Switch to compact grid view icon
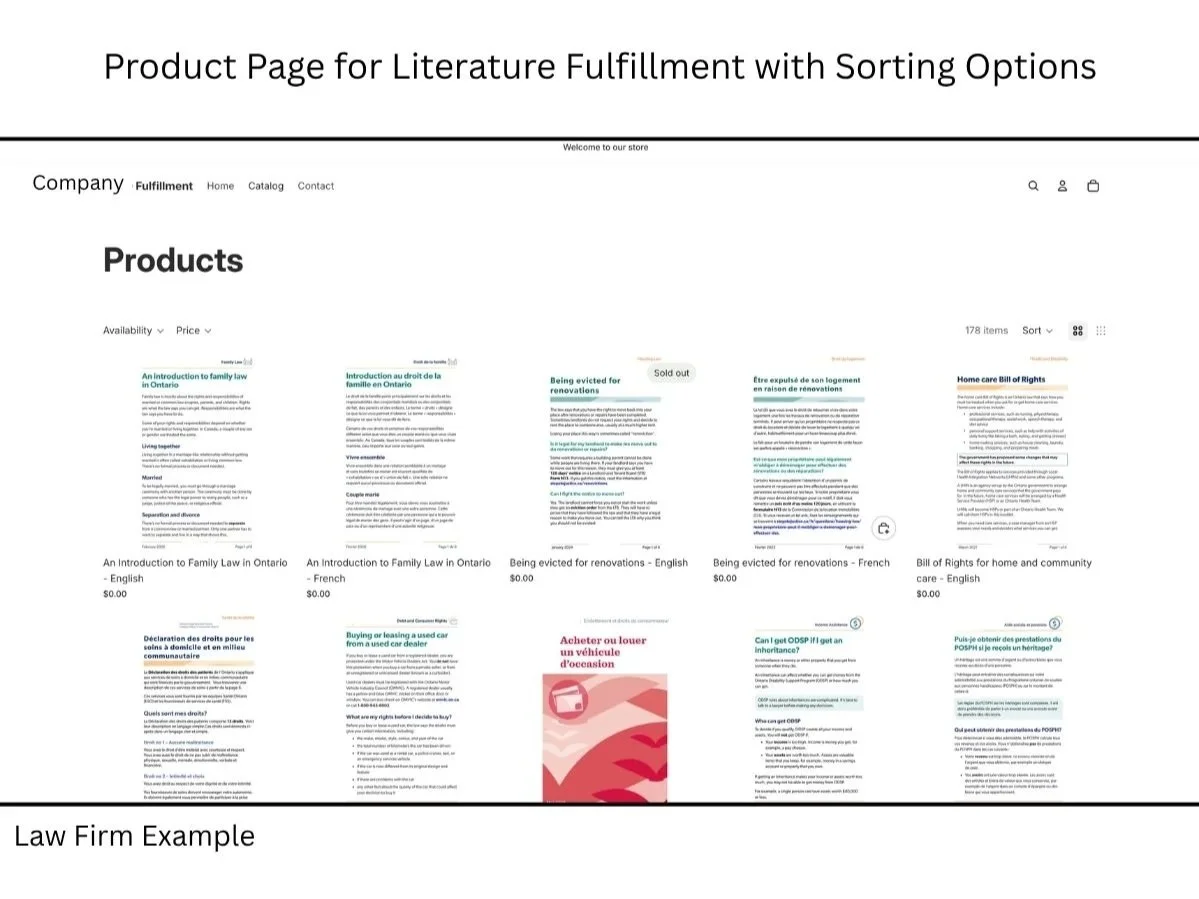Screen dimensions: 1199x899 click(1101, 330)
